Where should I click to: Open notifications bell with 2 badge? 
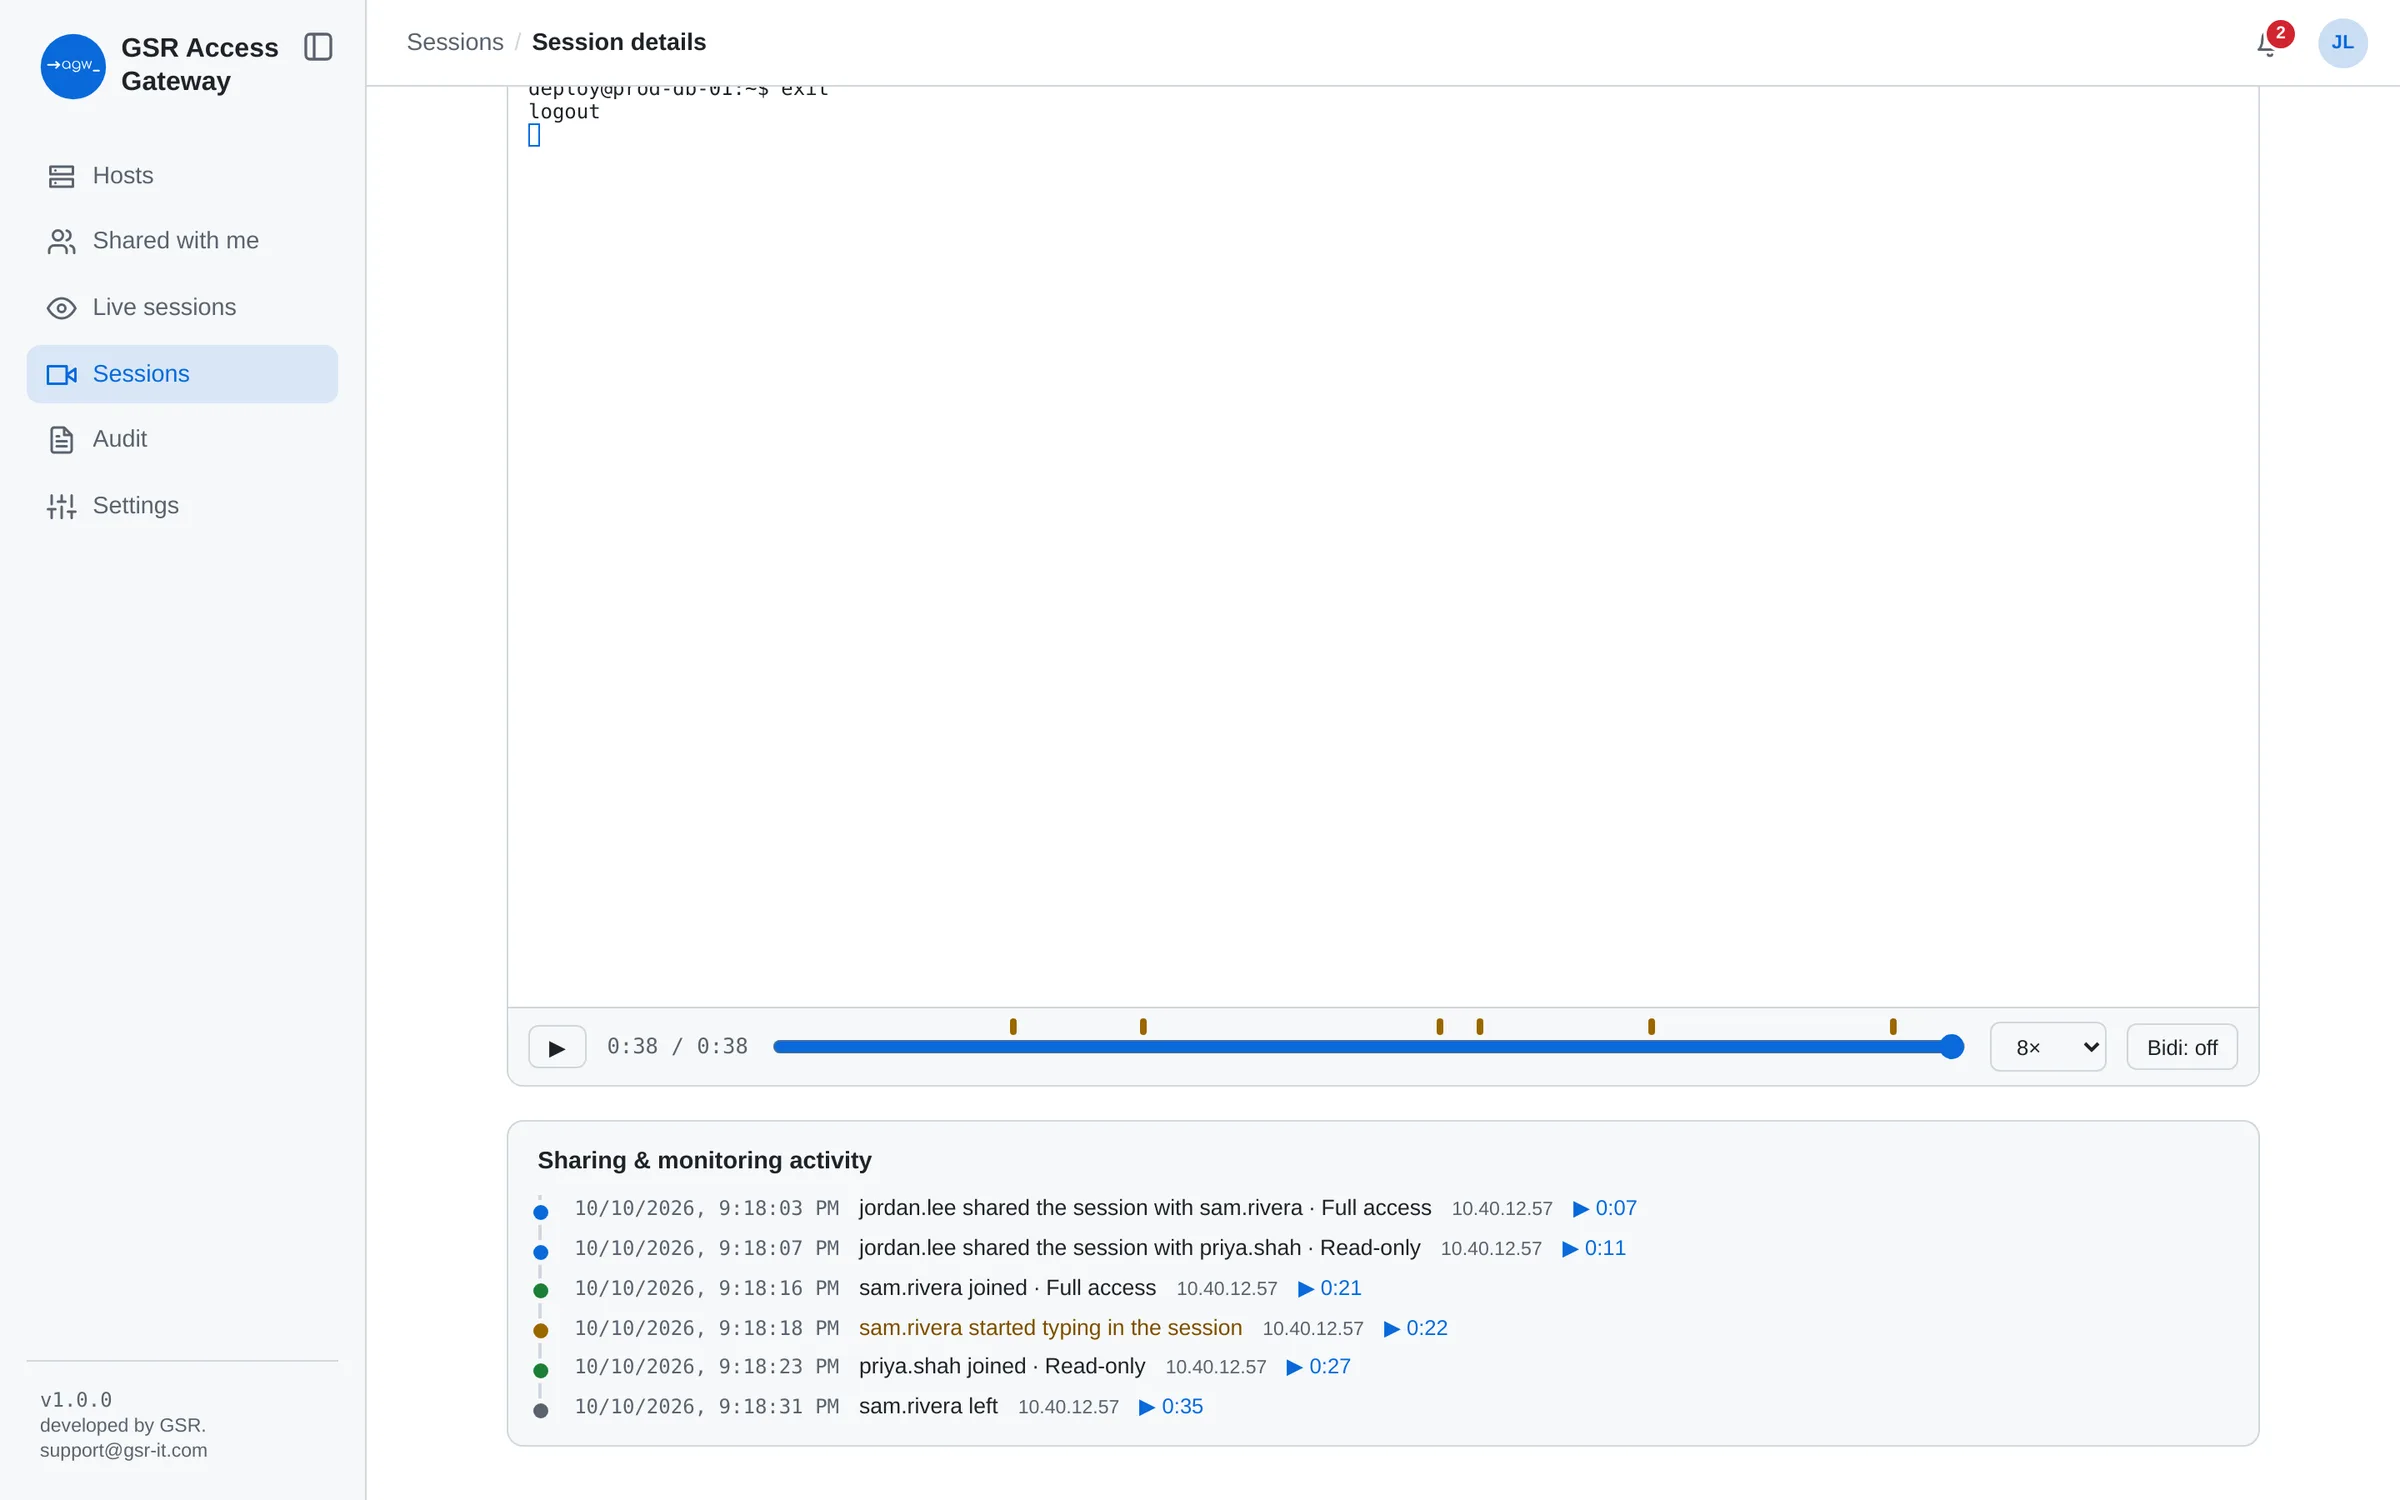tap(2272, 42)
